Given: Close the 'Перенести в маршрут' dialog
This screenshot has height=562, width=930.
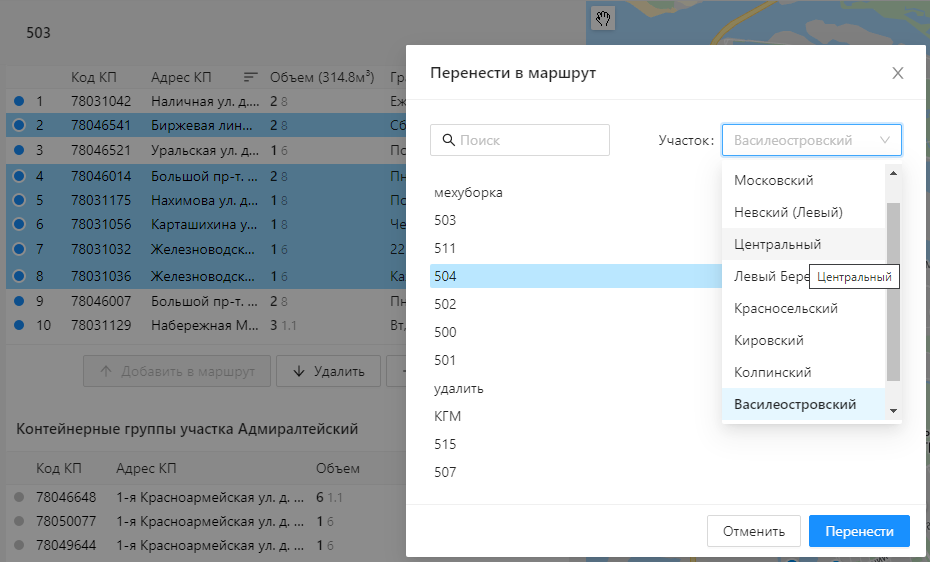Looking at the screenshot, I should coord(897,73).
